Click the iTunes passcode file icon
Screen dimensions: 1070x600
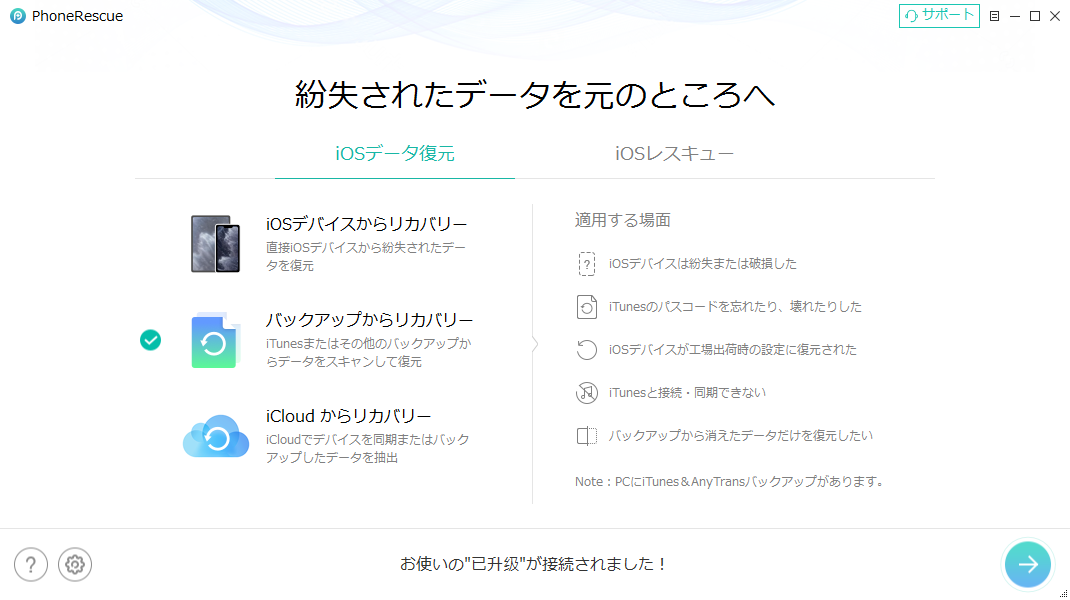coord(586,306)
